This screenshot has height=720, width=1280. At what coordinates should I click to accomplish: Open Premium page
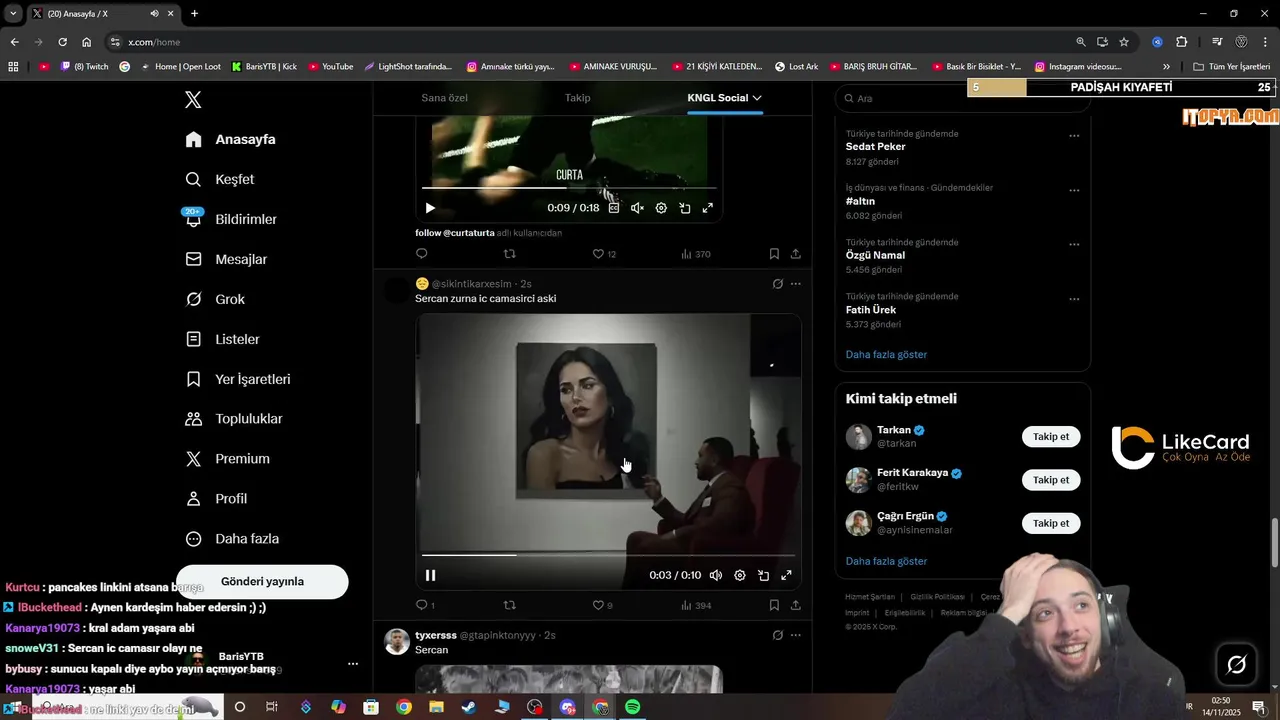coord(228,459)
